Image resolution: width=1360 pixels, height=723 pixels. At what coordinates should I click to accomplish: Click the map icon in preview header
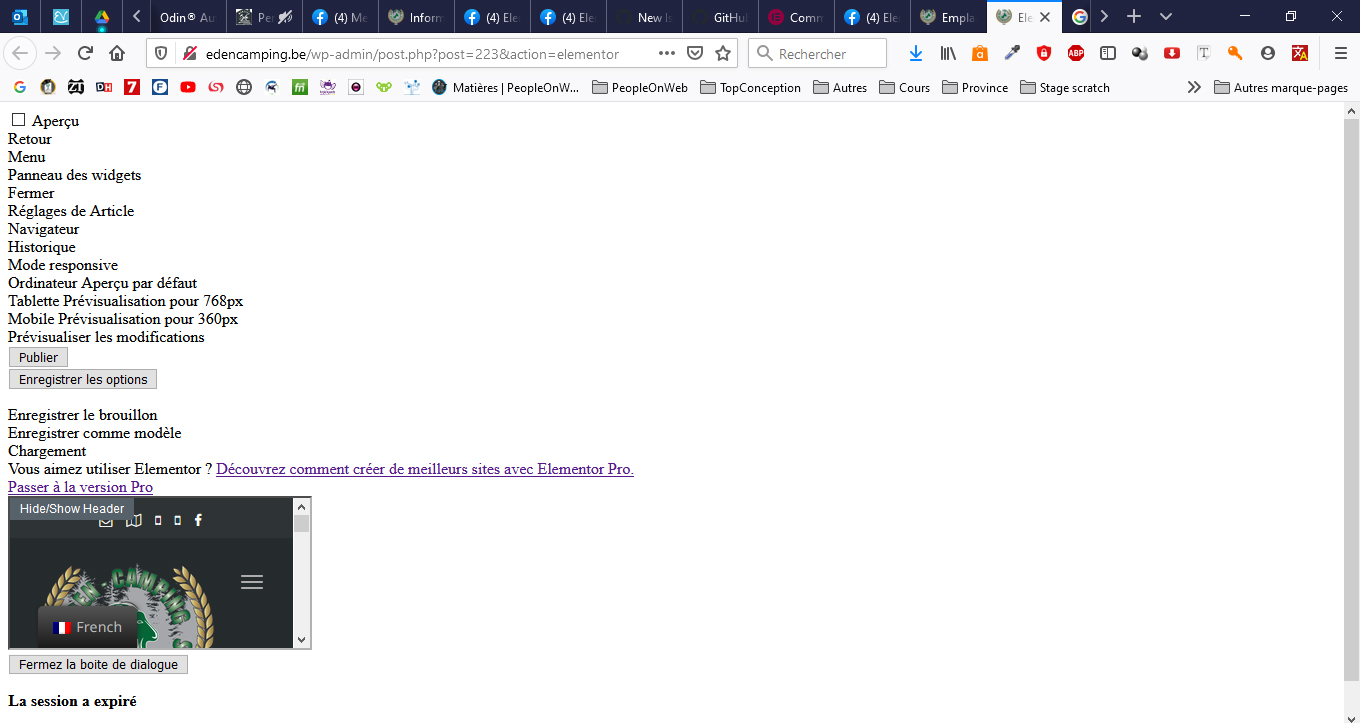pos(134,520)
